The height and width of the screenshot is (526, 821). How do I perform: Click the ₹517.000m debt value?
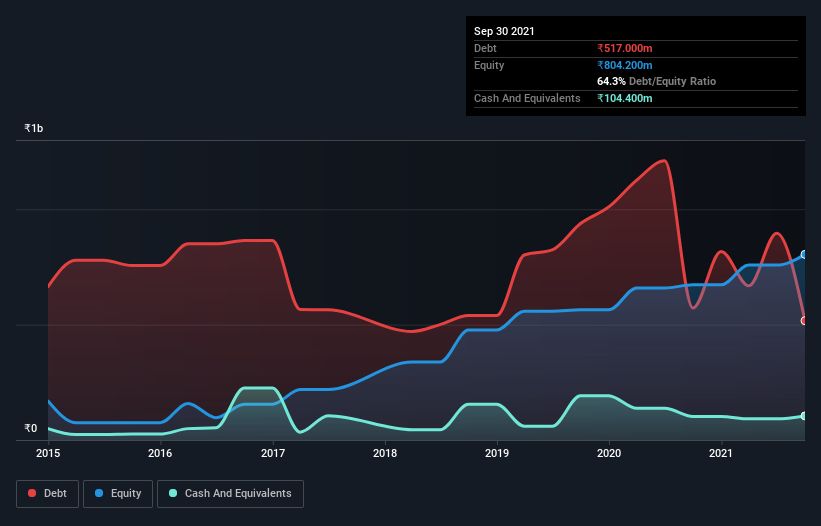(x=625, y=48)
